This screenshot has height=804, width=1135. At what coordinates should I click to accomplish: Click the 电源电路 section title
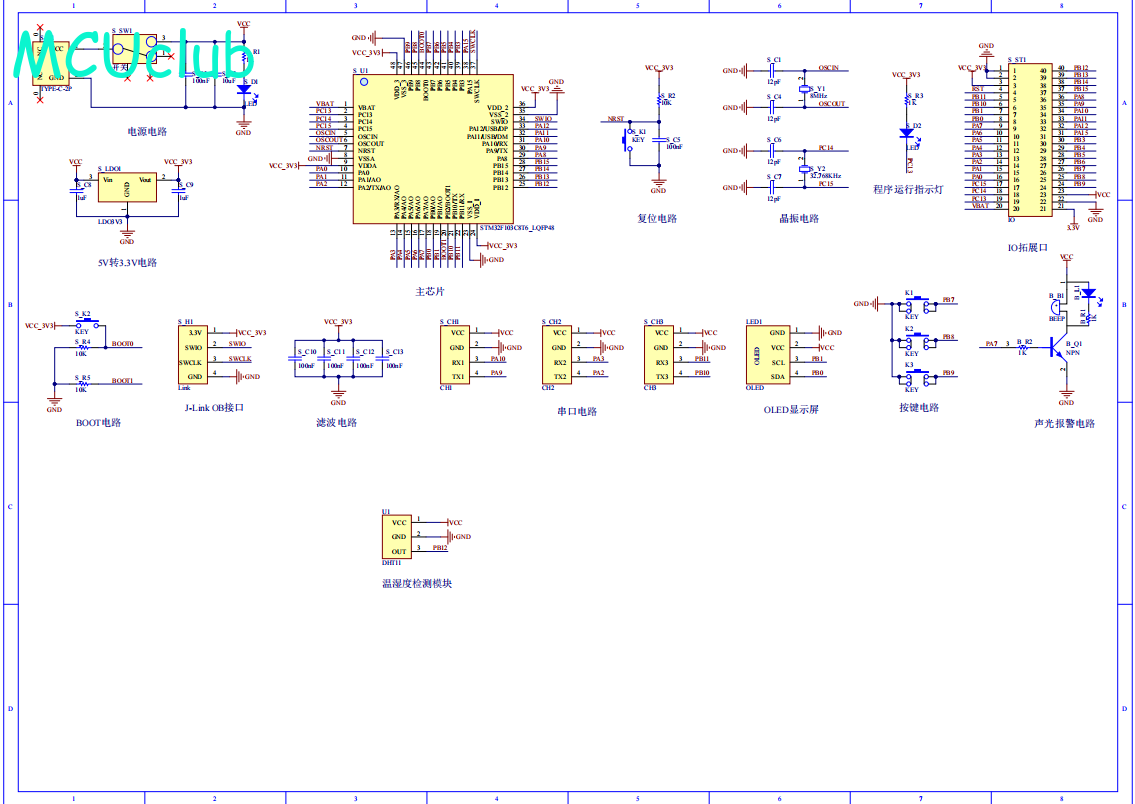tap(148, 132)
